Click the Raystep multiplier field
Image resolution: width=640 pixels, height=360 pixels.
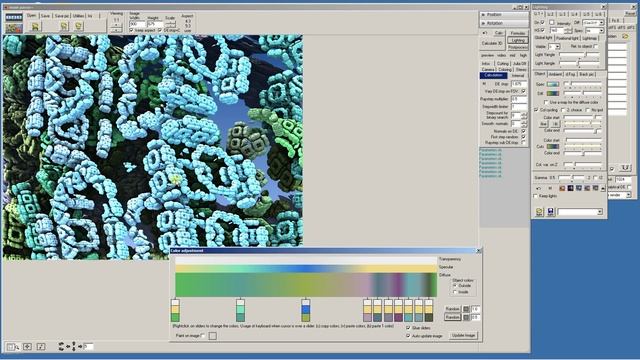(x=519, y=99)
